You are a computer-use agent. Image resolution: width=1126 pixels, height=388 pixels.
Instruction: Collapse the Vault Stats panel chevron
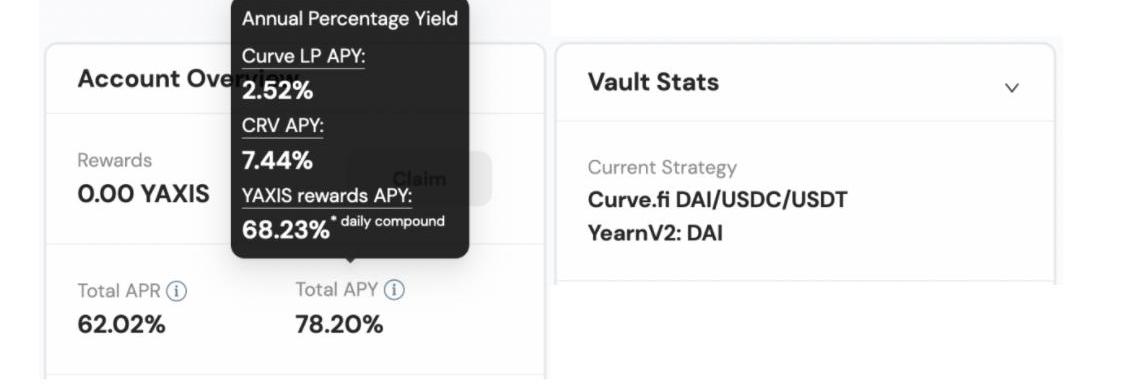pos(1011,88)
